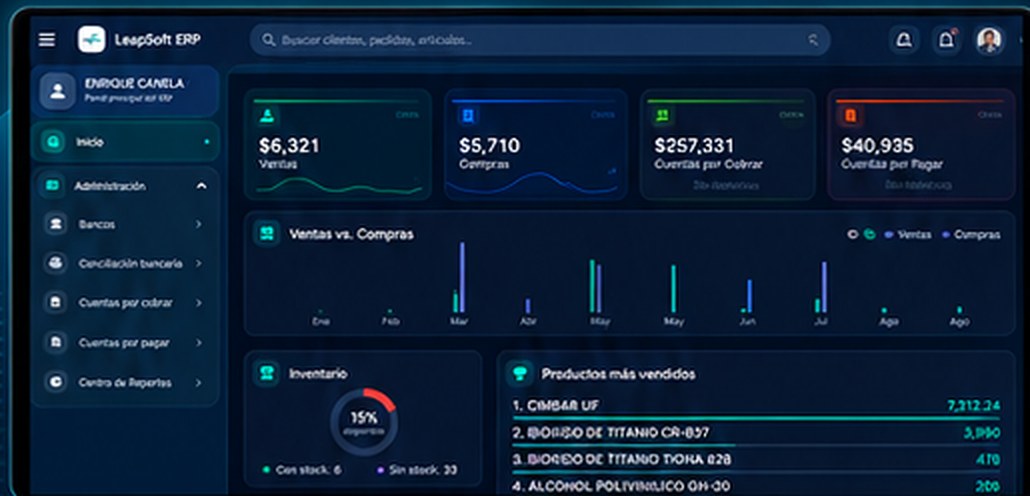Click the search magnifier icon

(x=268, y=40)
